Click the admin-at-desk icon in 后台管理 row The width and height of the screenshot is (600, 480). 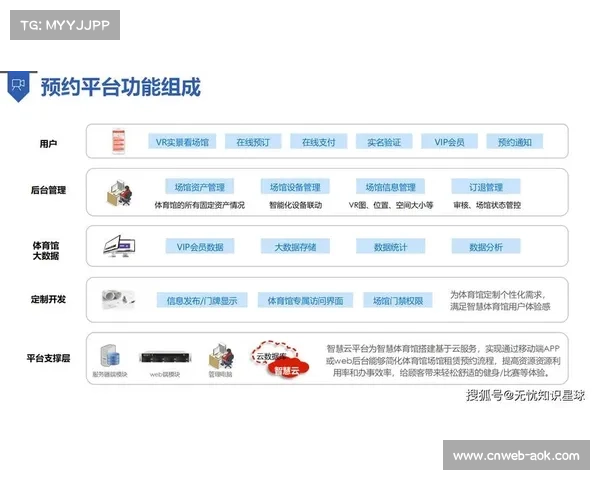pyautogui.click(x=118, y=191)
